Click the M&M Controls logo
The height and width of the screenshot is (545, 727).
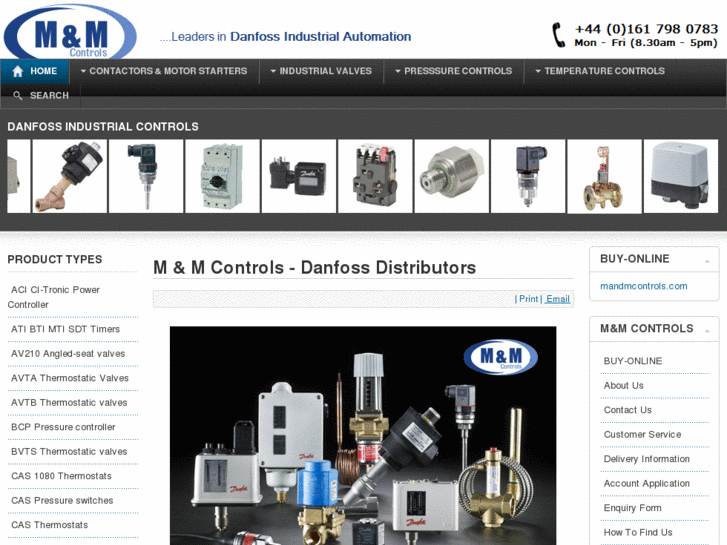70,32
